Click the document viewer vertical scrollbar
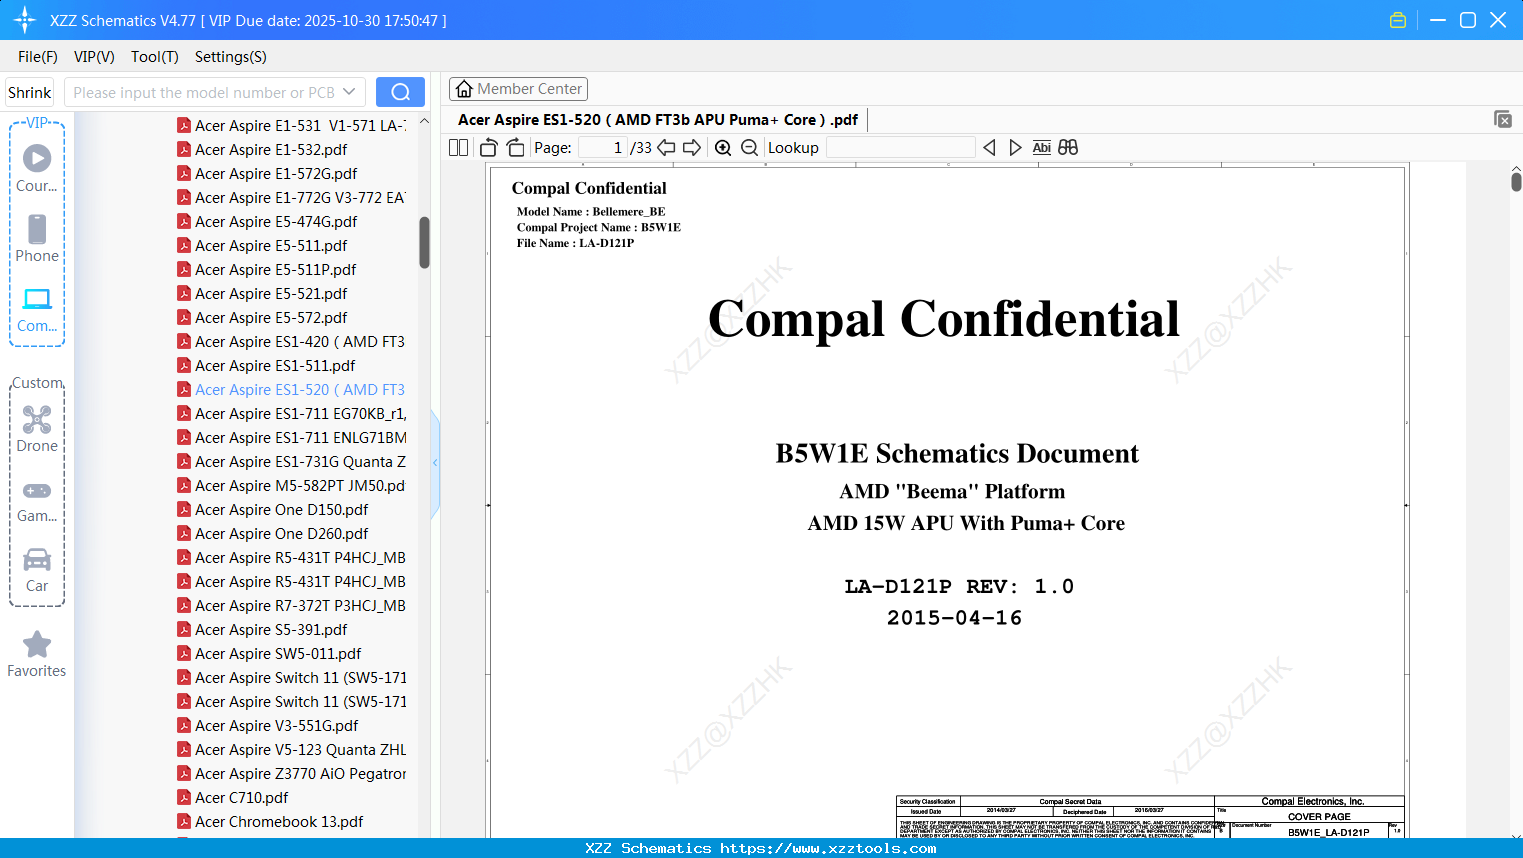This screenshot has height=858, width=1523. 1516,181
